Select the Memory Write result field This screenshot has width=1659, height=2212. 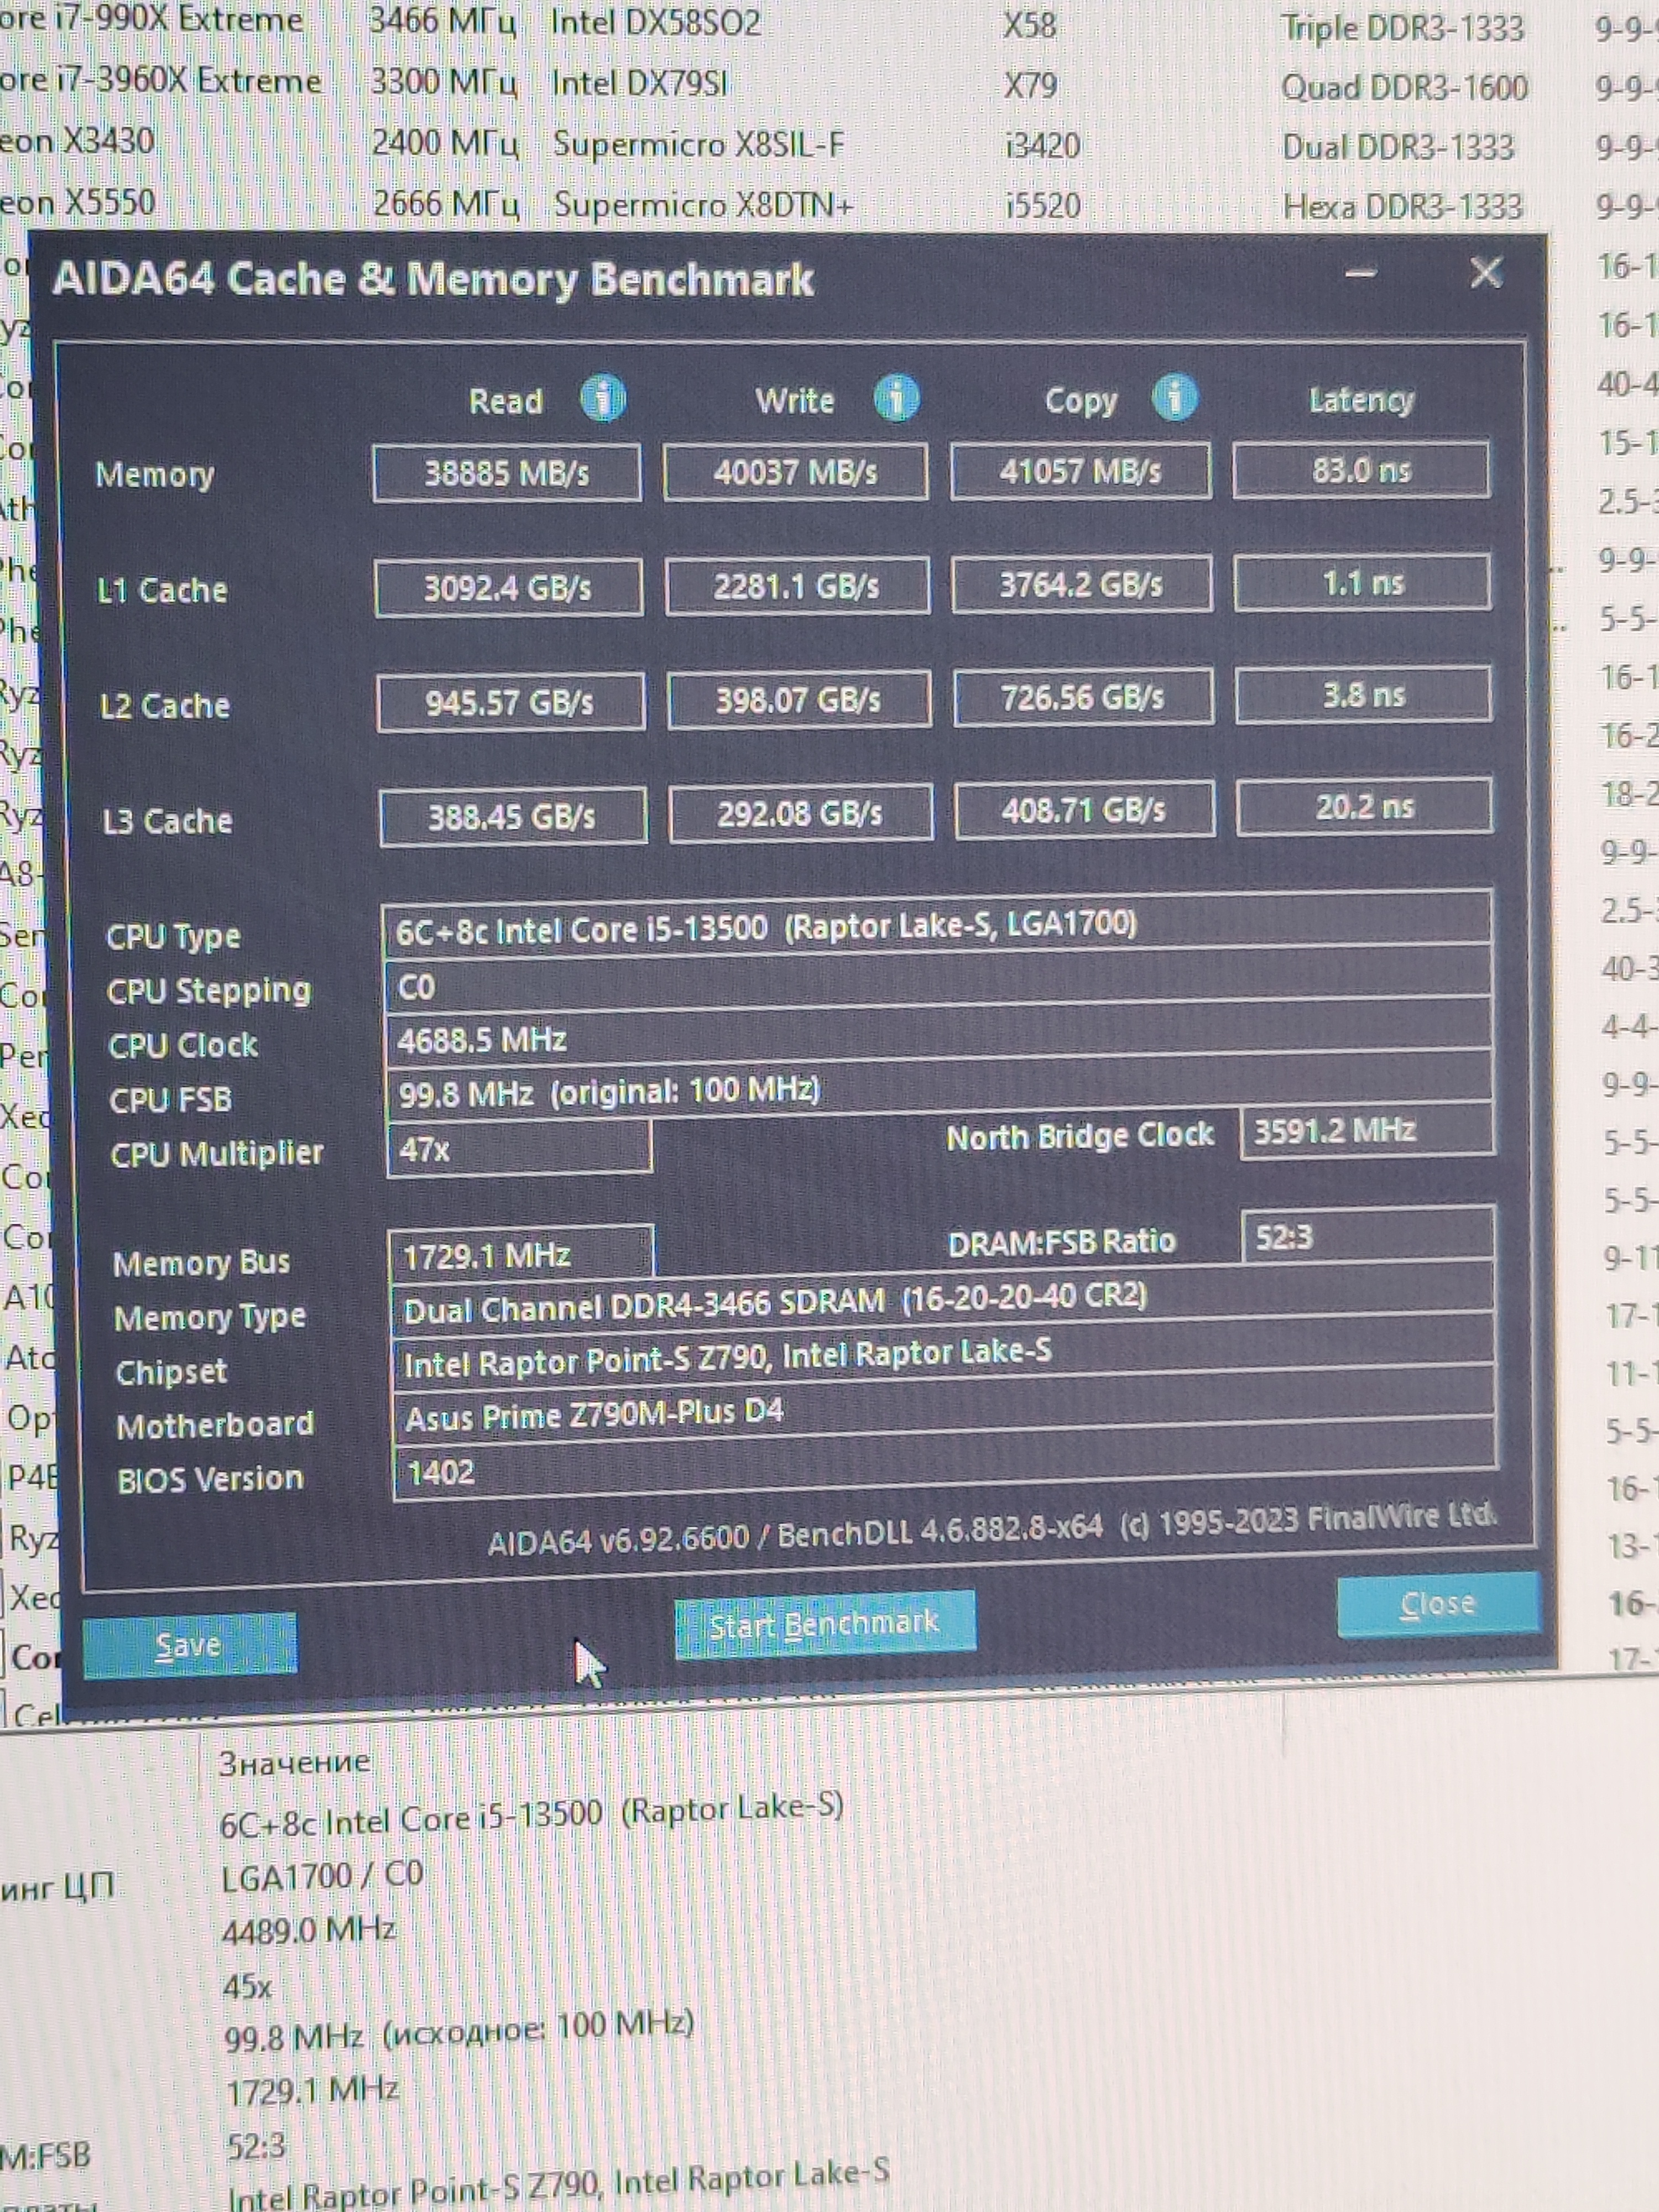(x=795, y=471)
